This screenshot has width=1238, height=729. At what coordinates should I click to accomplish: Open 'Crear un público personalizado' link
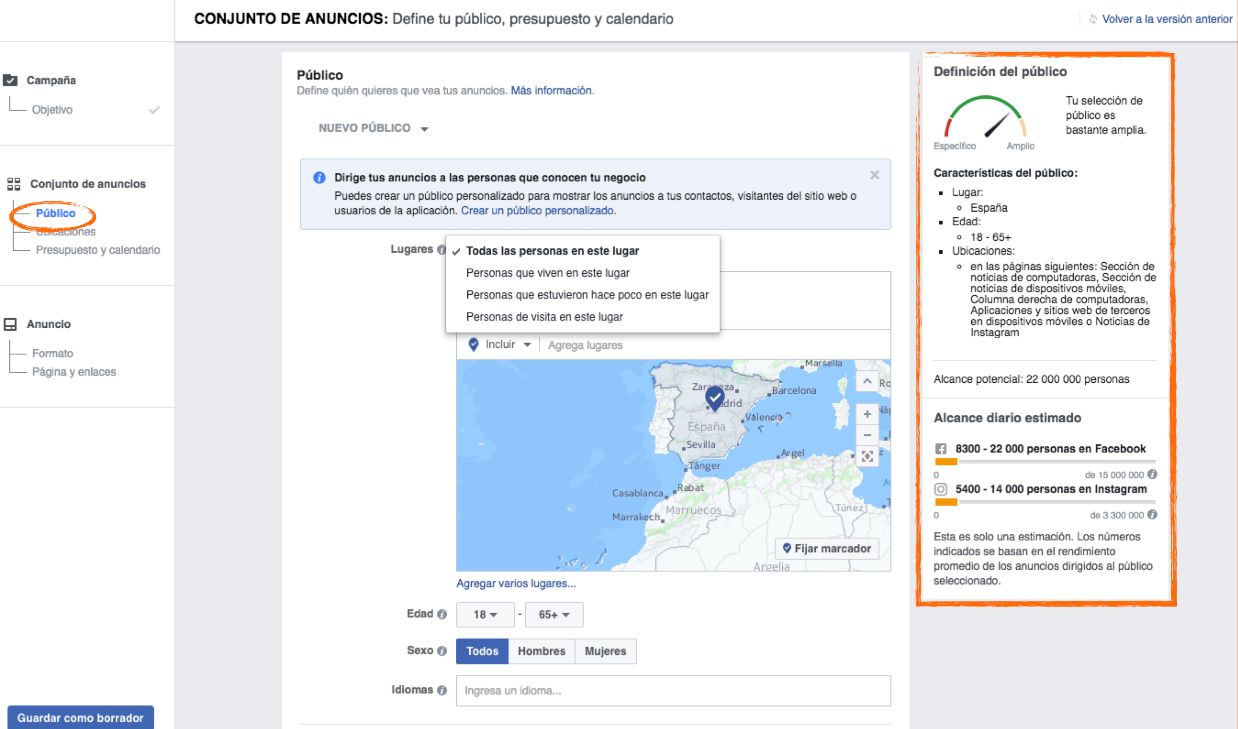(538, 211)
